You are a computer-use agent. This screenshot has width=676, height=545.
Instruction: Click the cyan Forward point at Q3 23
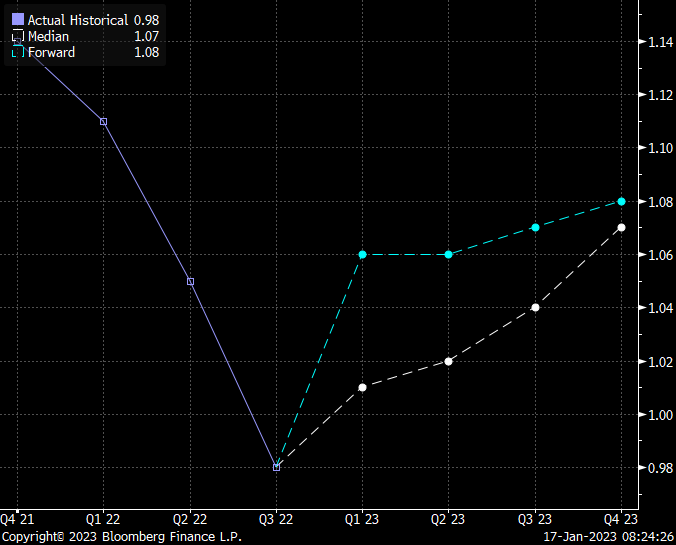click(x=535, y=228)
